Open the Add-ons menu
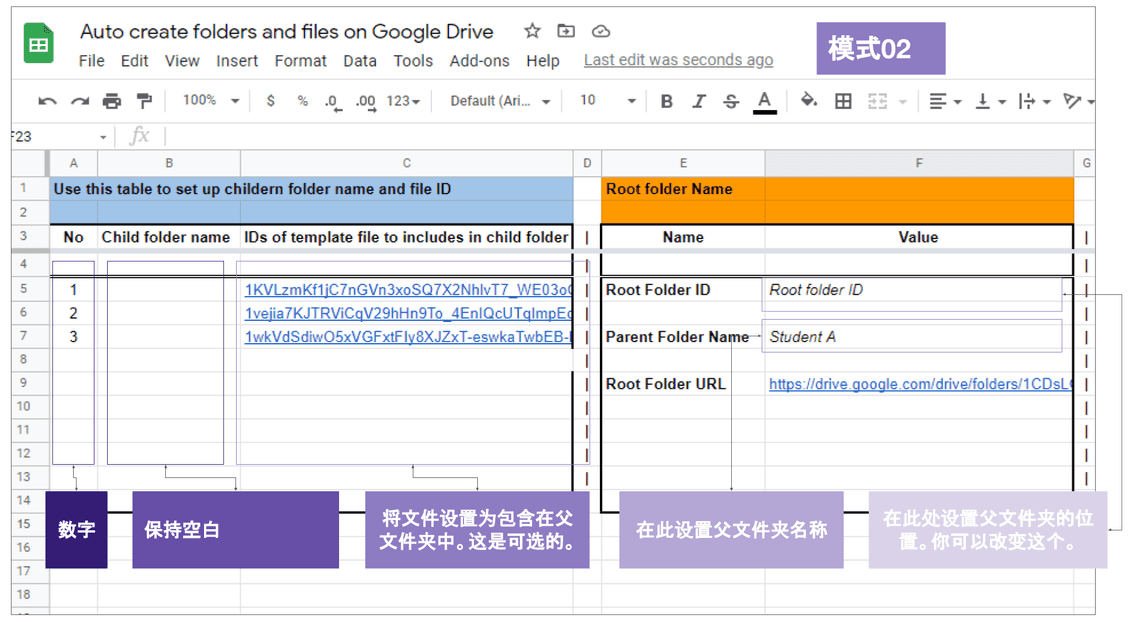Viewport: 1140px width, 622px height. pos(479,61)
